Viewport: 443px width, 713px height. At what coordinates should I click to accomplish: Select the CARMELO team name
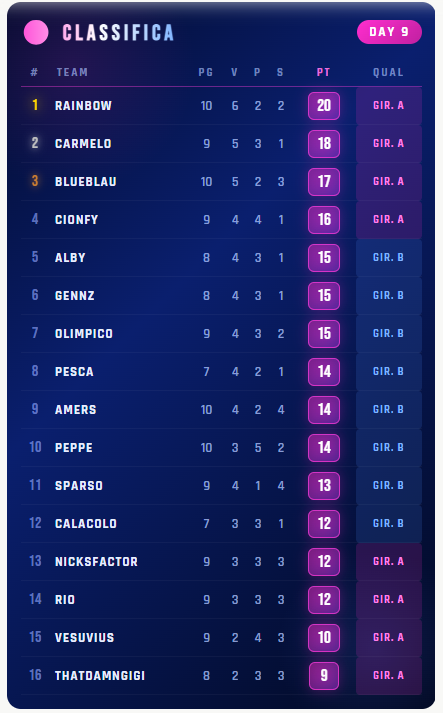coord(83,144)
